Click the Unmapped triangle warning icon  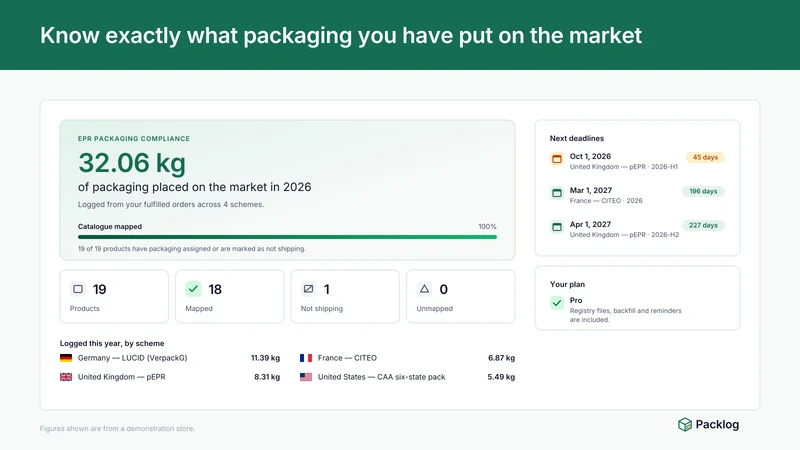(424, 289)
